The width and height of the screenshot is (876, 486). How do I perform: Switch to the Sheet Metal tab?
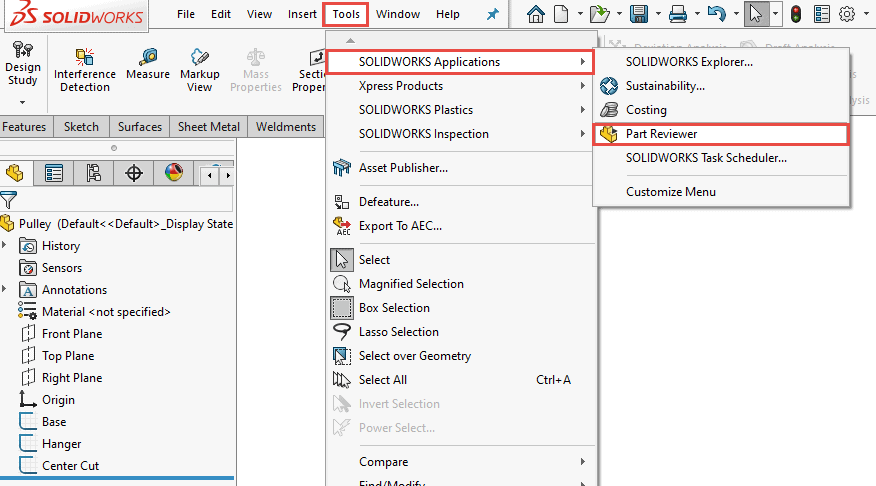click(x=208, y=127)
